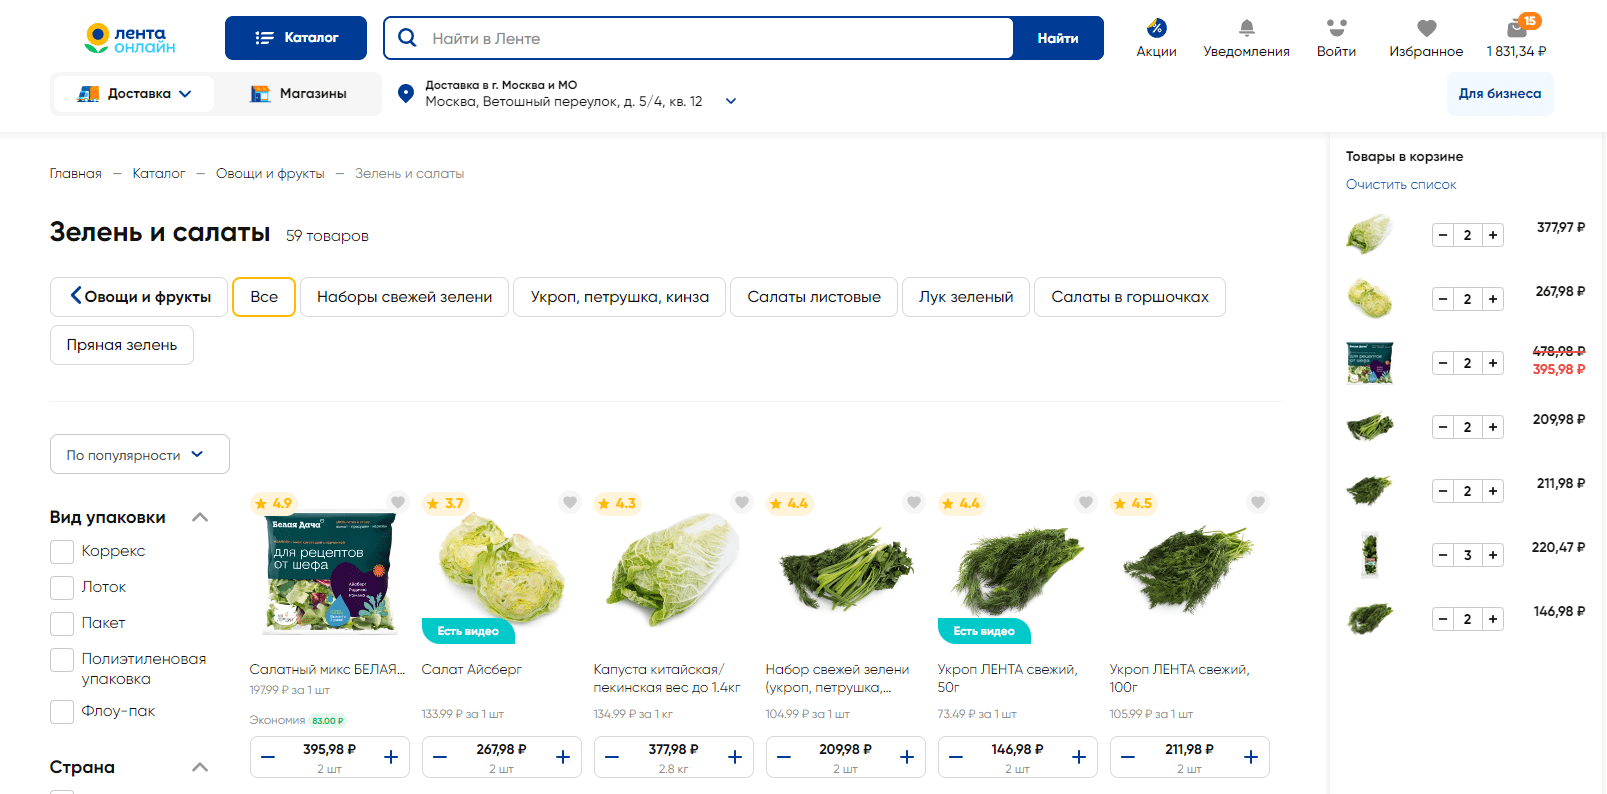The width and height of the screenshot is (1607, 794).
Task: Increase cart item priced 377,97 ₽
Action: (x=1493, y=235)
